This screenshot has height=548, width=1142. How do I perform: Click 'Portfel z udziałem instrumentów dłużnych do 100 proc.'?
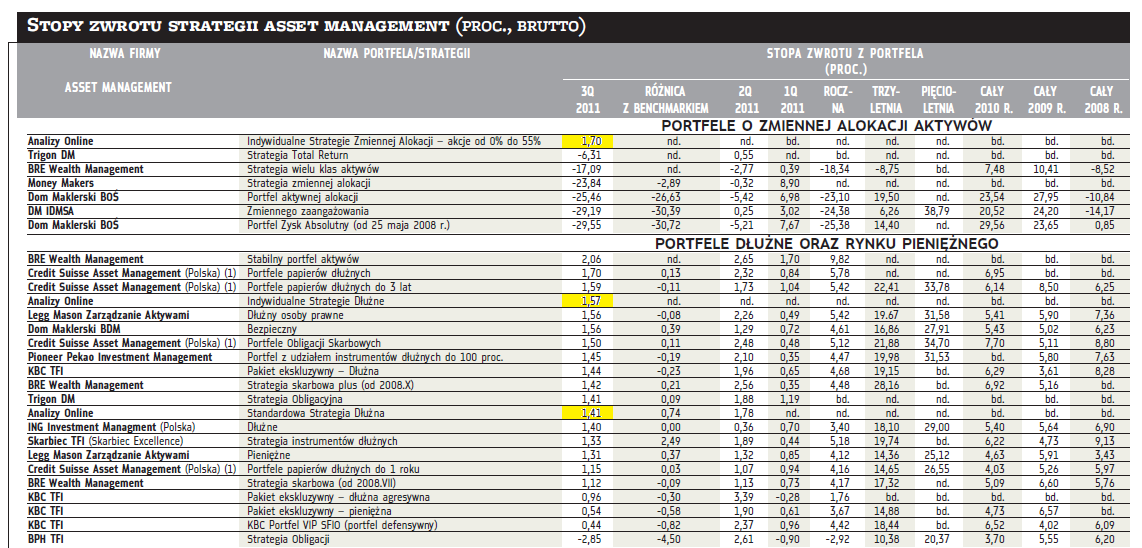[375, 357]
